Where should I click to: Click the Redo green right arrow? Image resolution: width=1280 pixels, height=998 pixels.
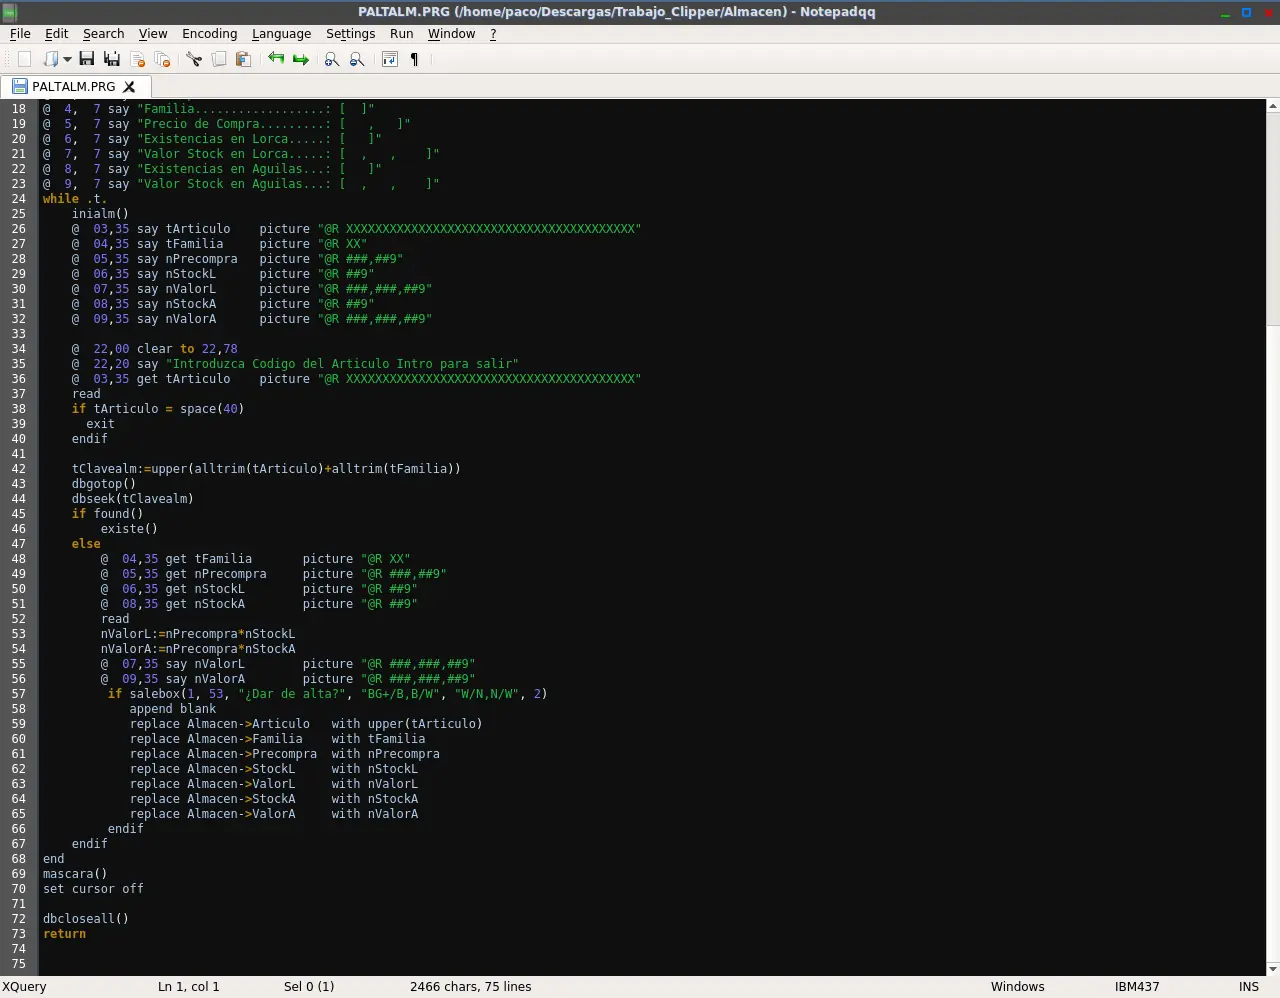300,59
